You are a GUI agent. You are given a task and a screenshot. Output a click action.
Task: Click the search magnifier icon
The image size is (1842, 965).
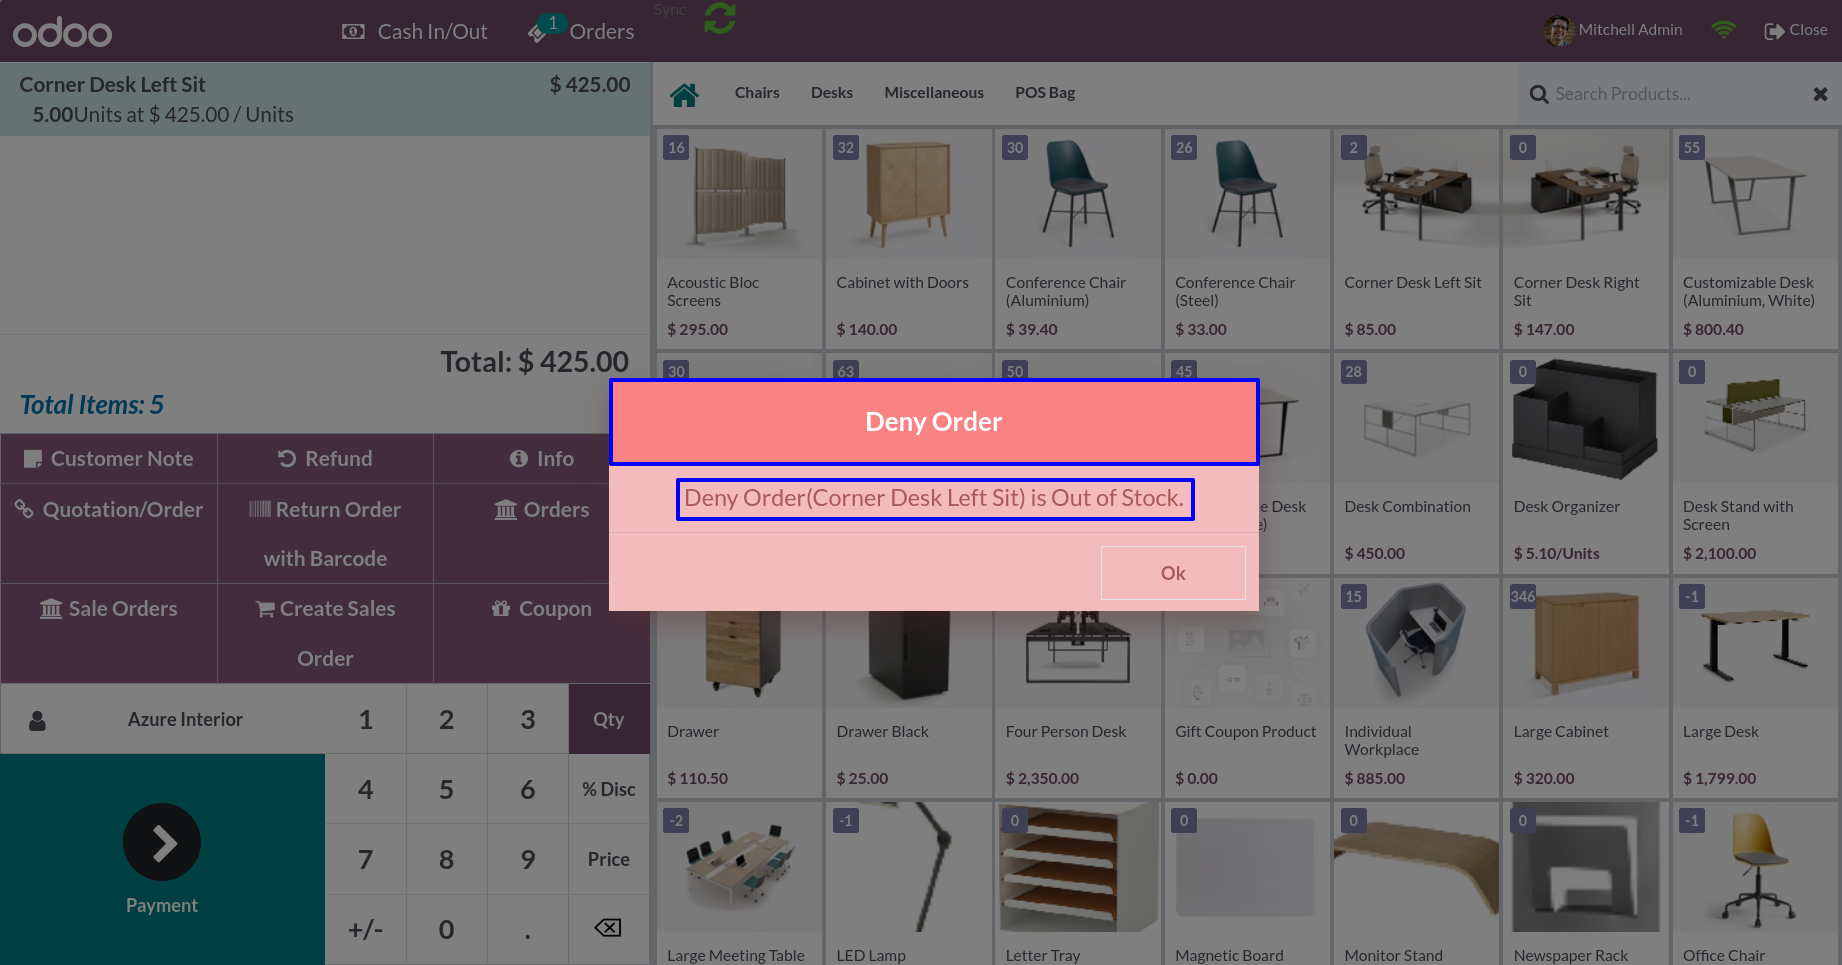(x=1539, y=94)
